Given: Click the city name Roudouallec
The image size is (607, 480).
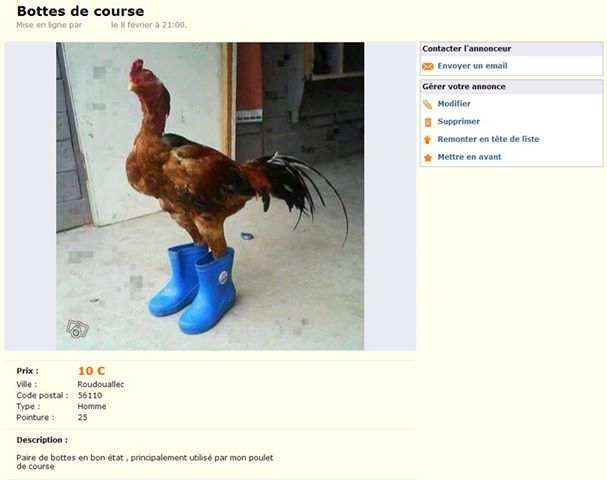Looking at the screenshot, I should point(101,384).
